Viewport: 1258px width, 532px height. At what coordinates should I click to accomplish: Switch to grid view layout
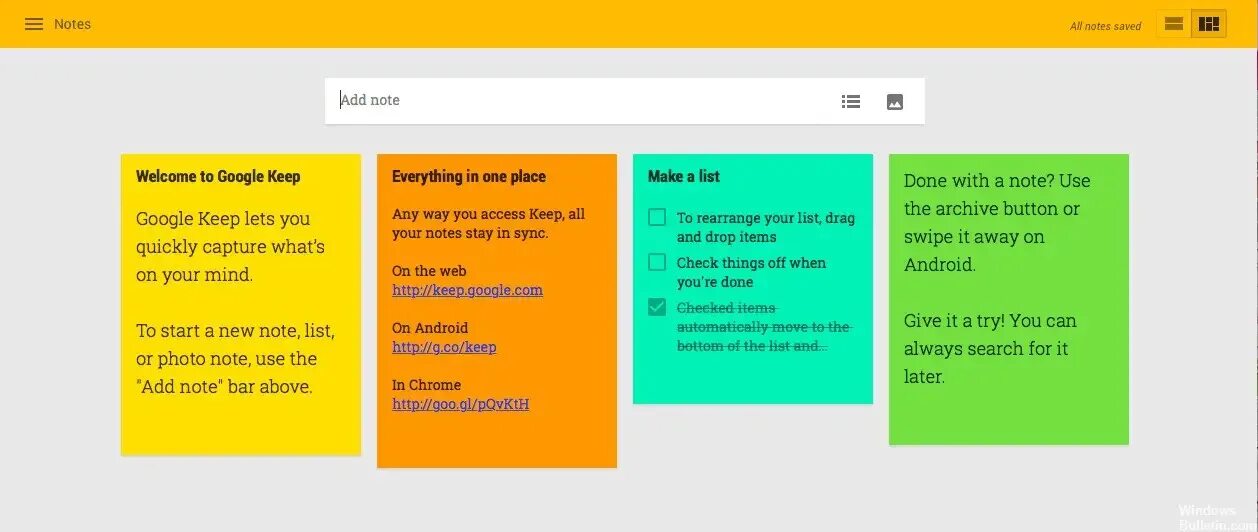1209,24
